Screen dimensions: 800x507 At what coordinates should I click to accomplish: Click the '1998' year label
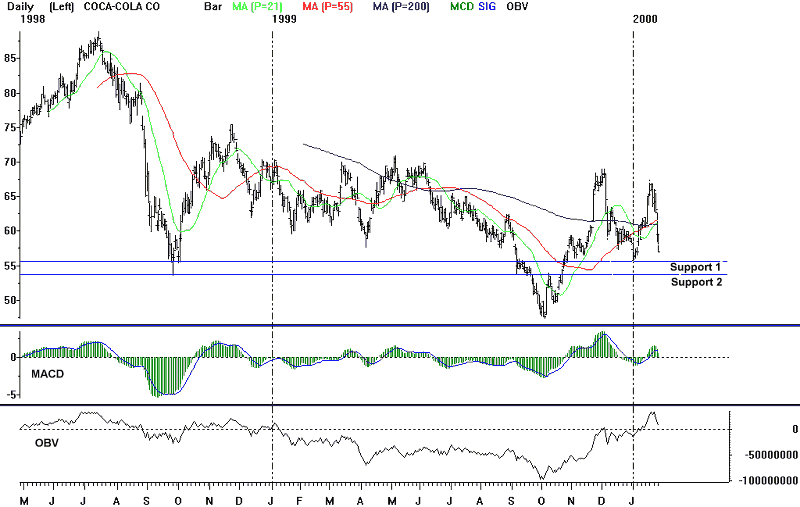point(33,19)
